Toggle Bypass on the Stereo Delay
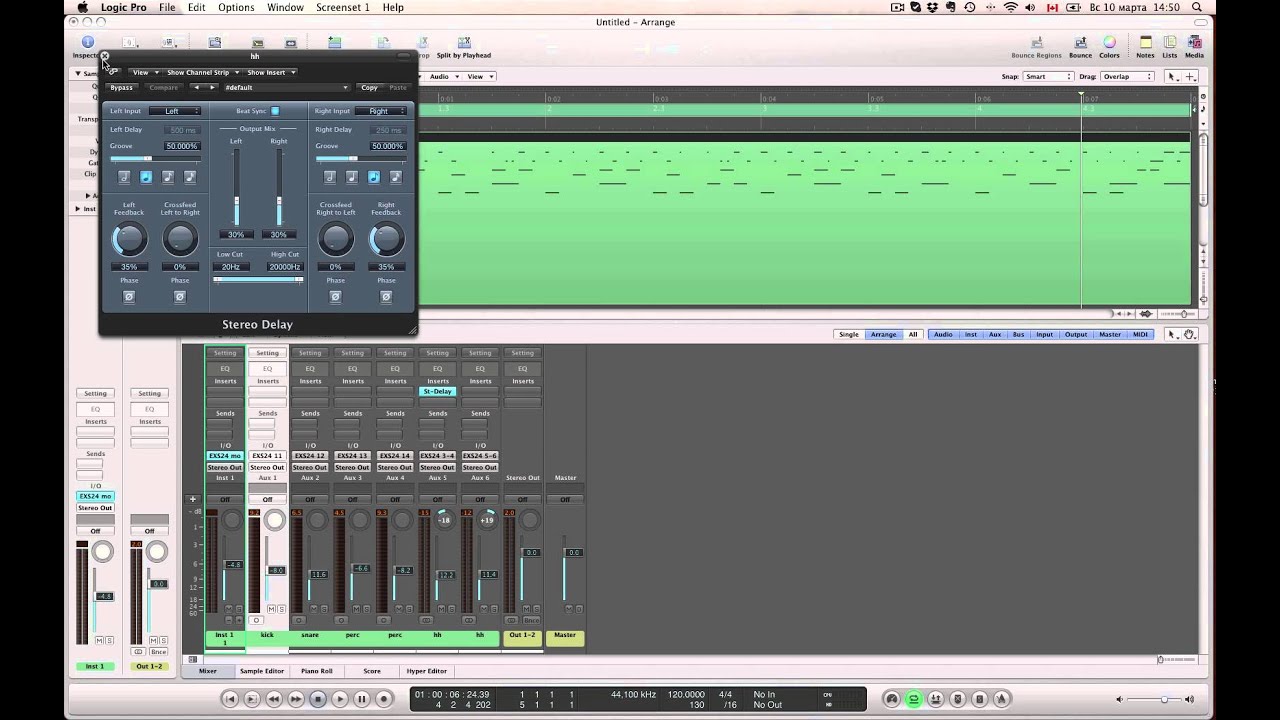Screen dimensions: 1280x720 [121, 88]
